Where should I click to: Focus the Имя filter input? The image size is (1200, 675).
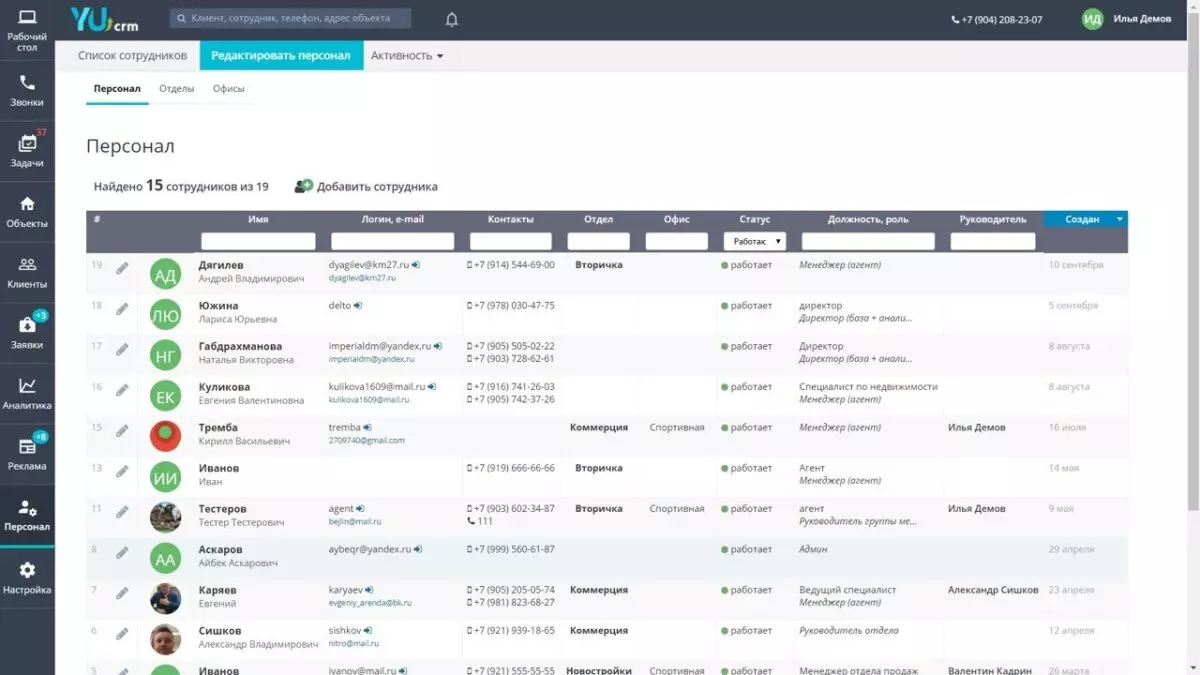(258, 241)
